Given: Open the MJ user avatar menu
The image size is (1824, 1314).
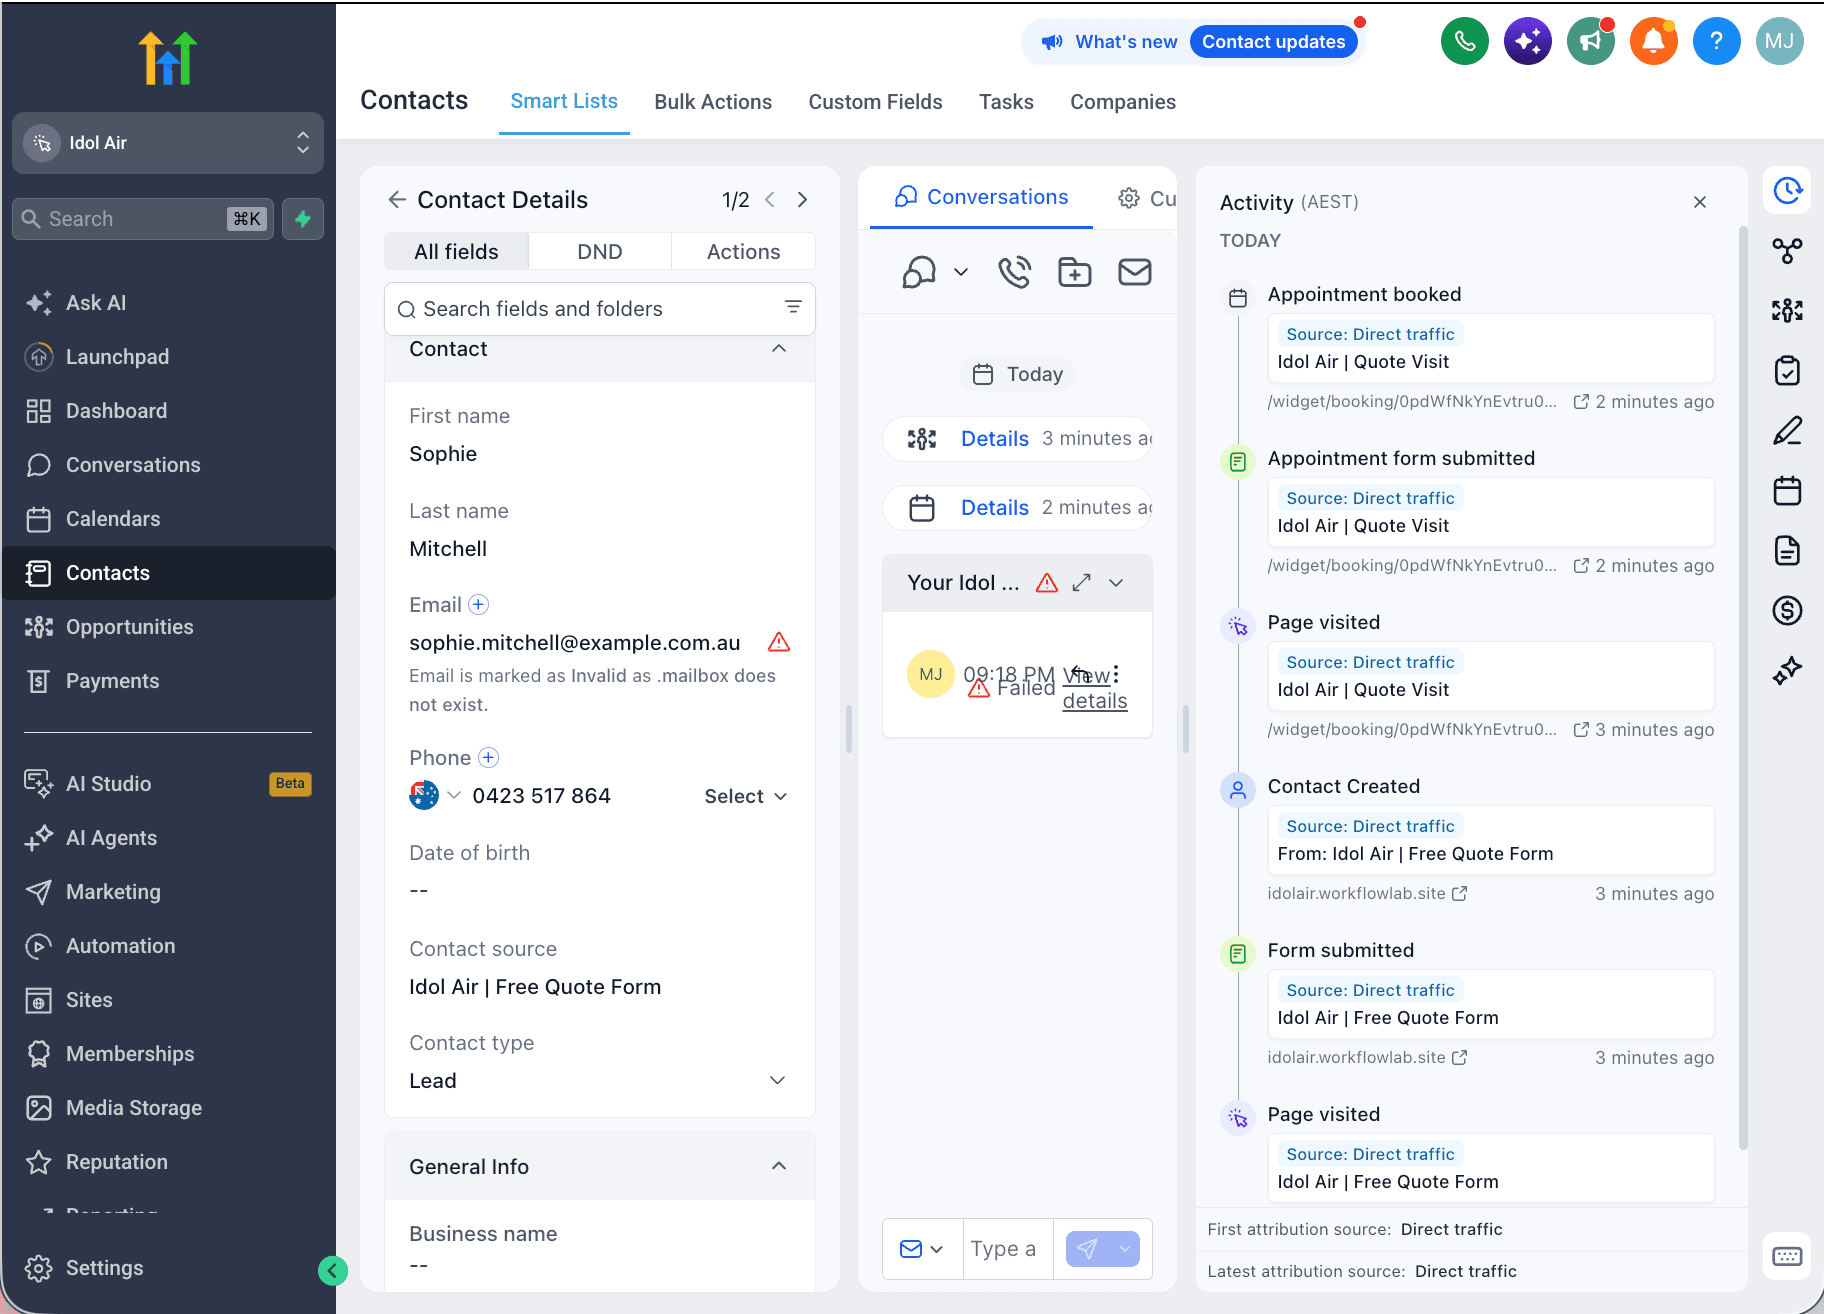Looking at the screenshot, I should point(1779,41).
